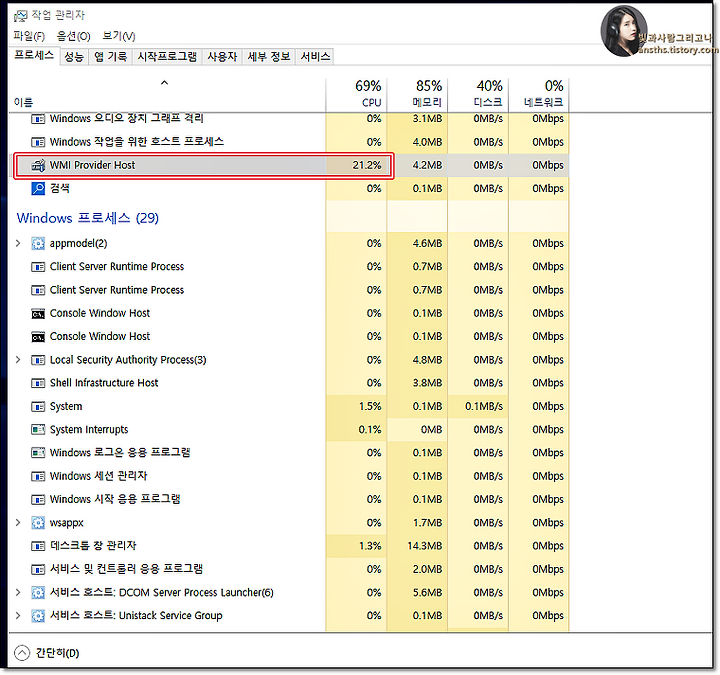Click the 1.5% CPU value for System
720x675 pixels.
coord(370,407)
